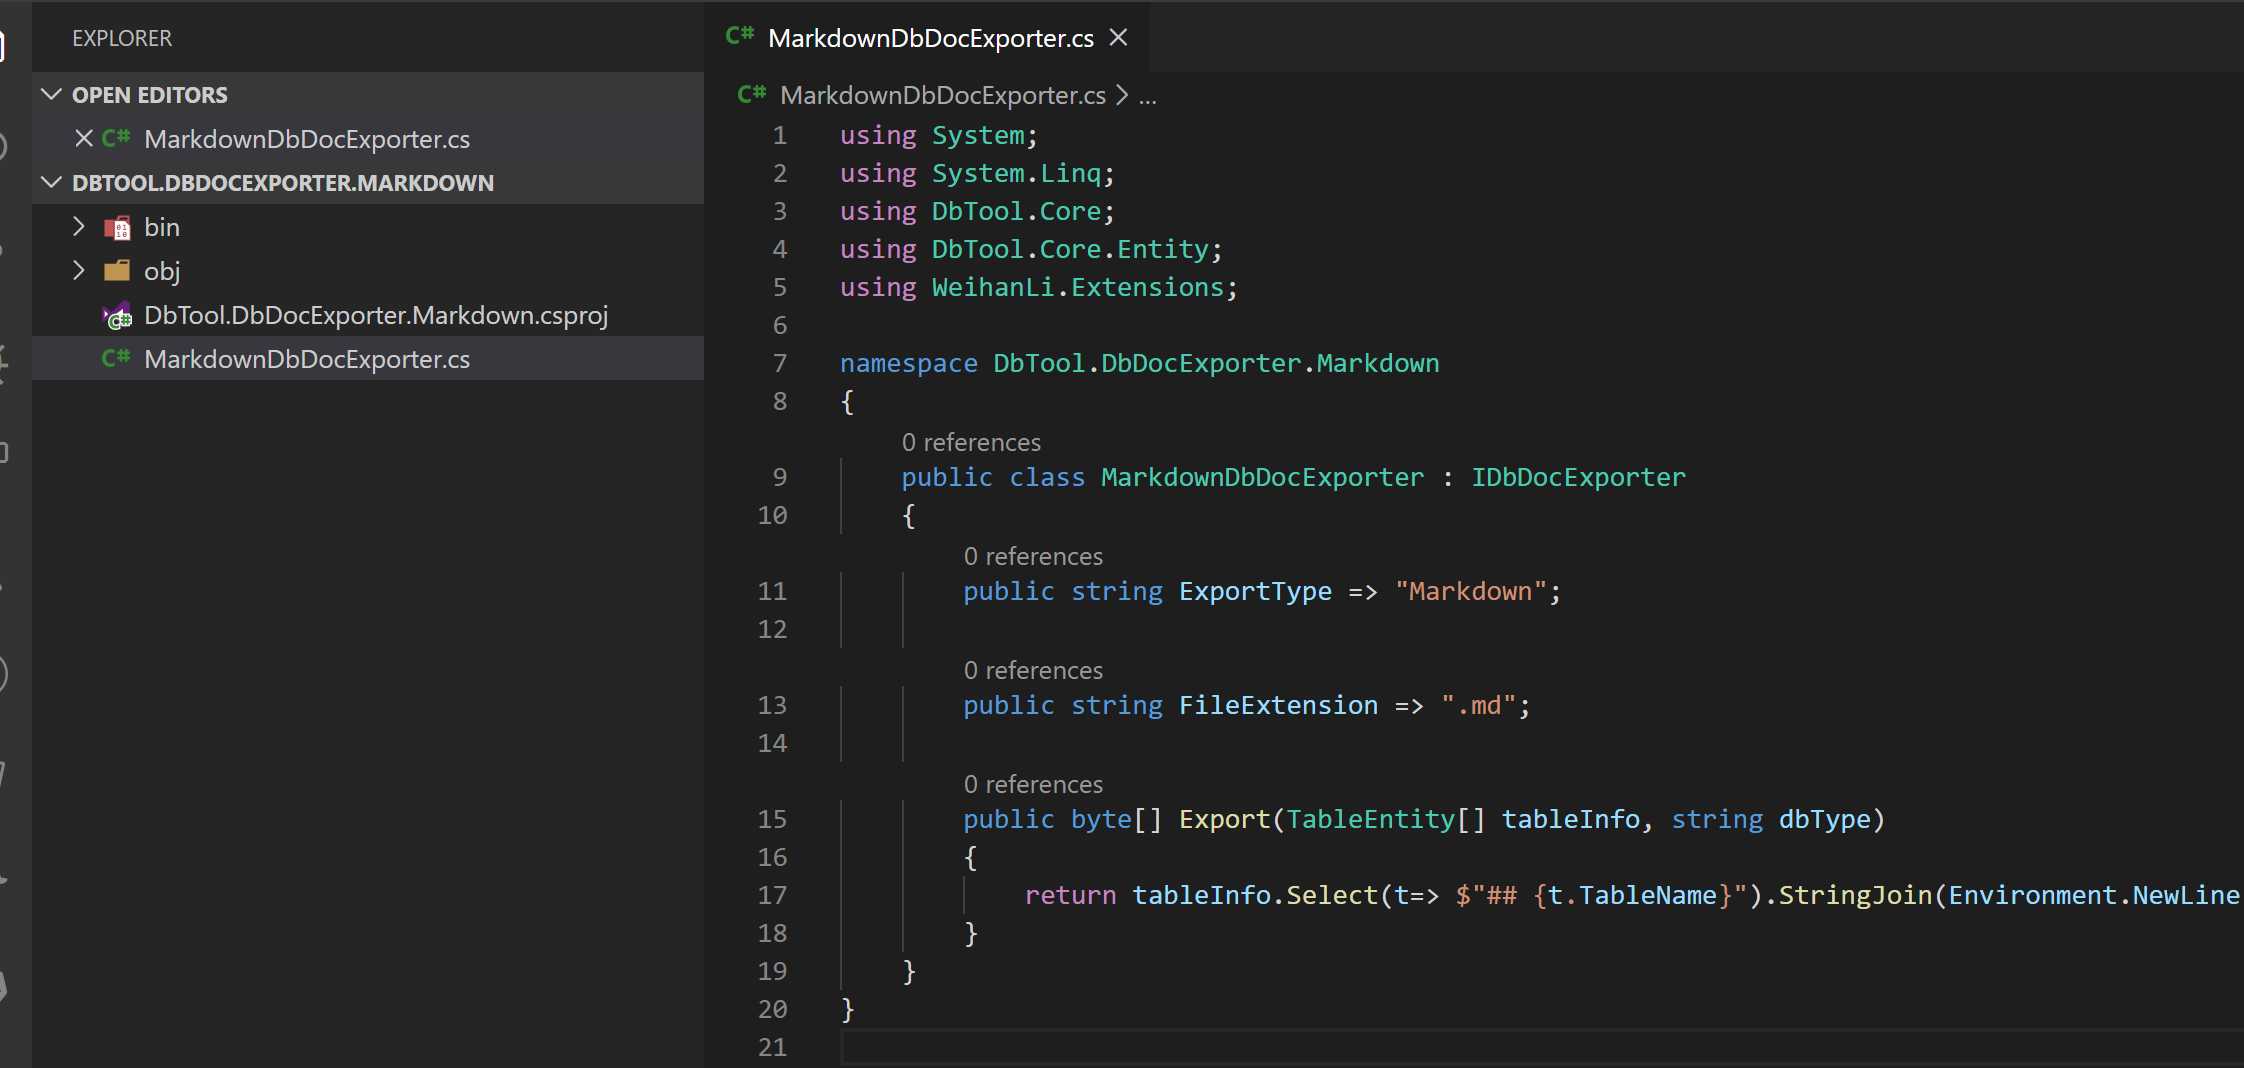Click 'return' keyword on line 17

pos(1070,895)
